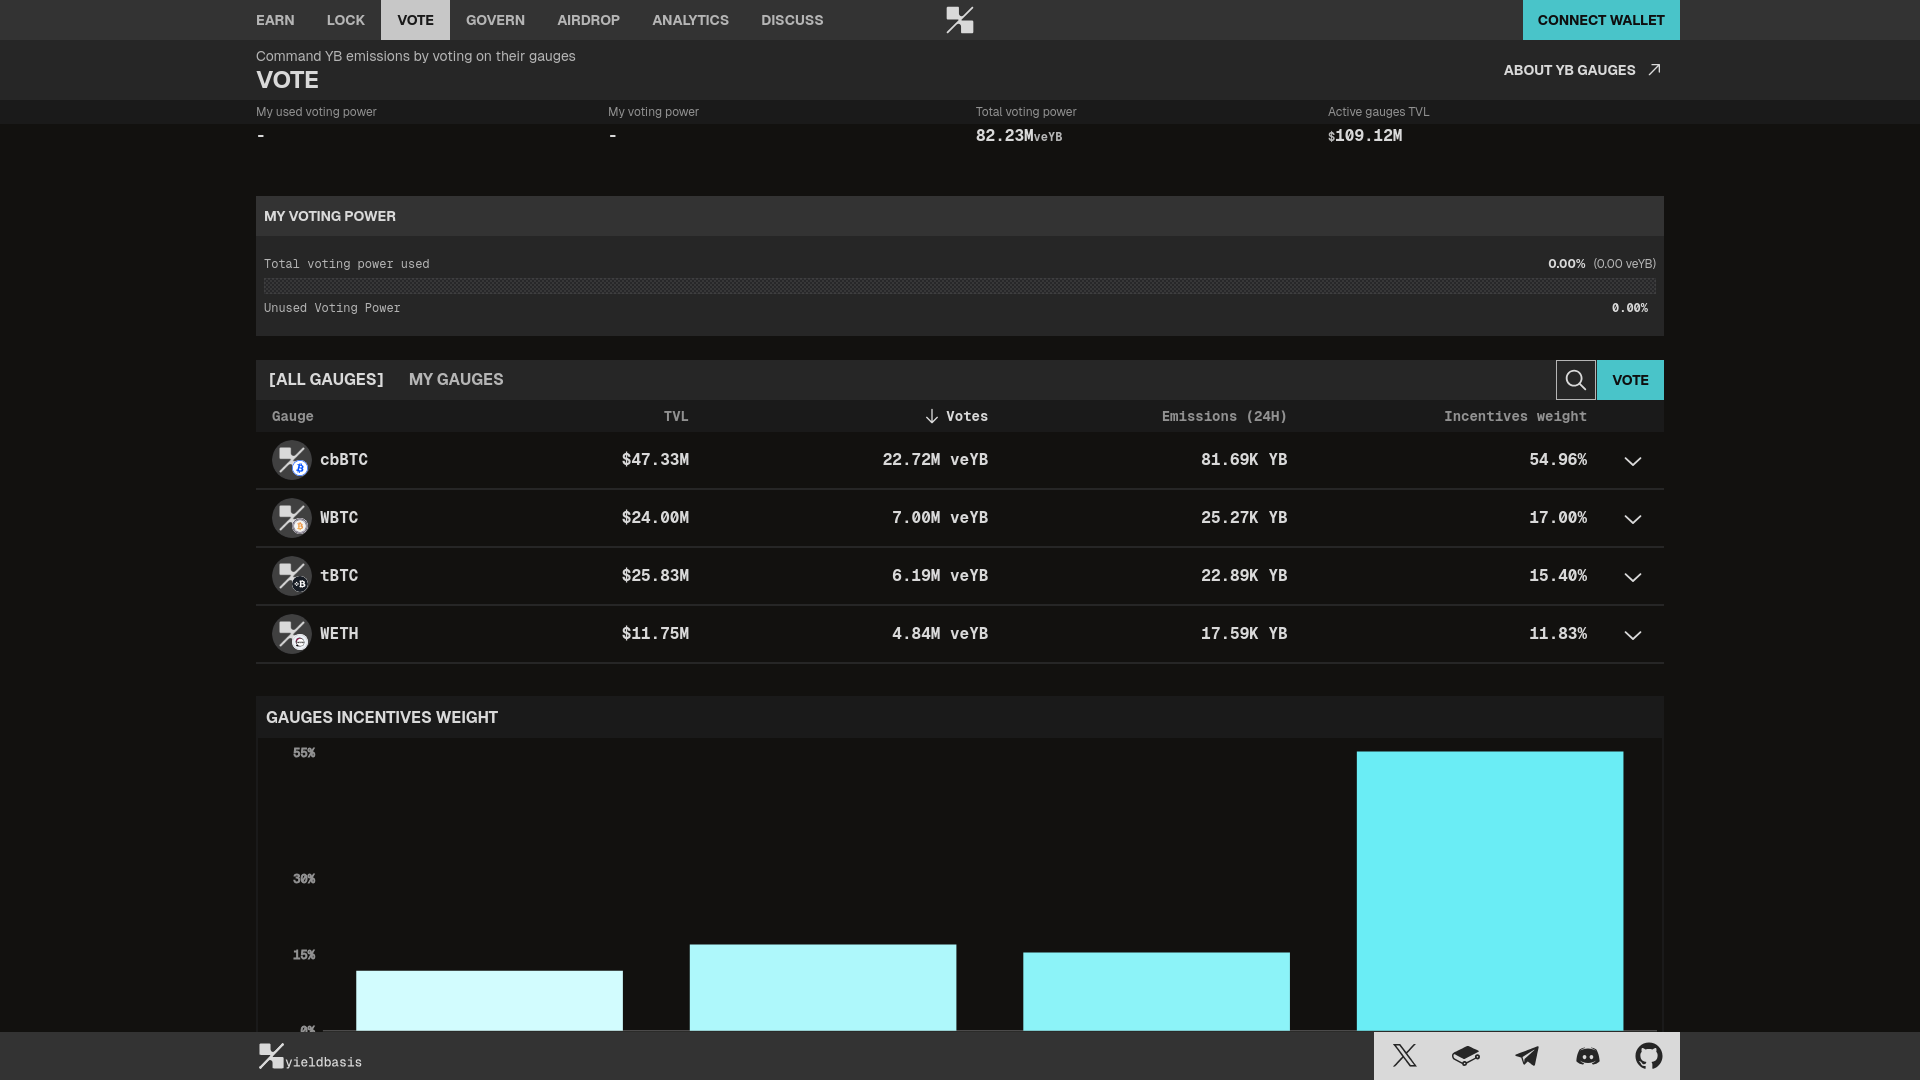Screen dimensions: 1920x1080
Task: Click external arrow beside About YB Gauges
Action: tap(1654, 69)
